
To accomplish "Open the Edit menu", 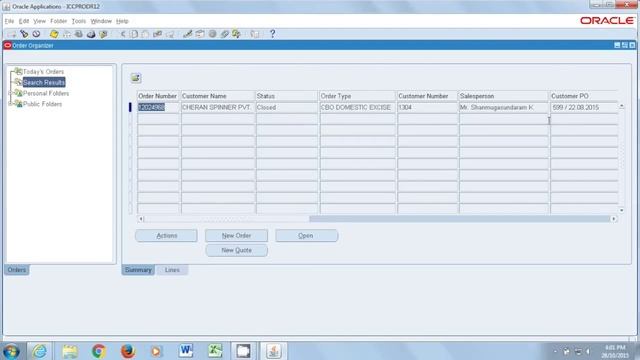I will click(24, 21).
